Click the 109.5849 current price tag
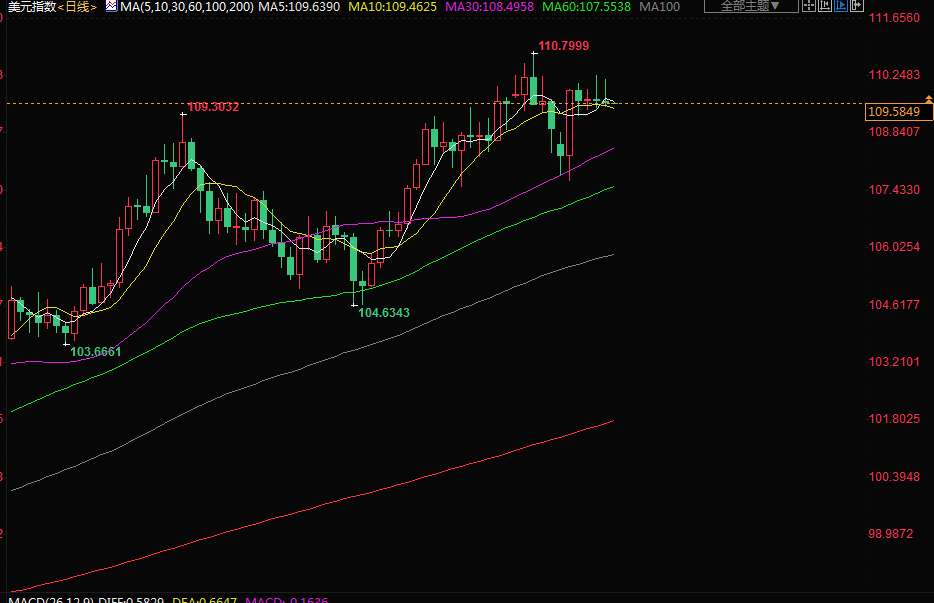Image resolution: width=934 pixels, height=603 pixels. (x=894, y=112)
